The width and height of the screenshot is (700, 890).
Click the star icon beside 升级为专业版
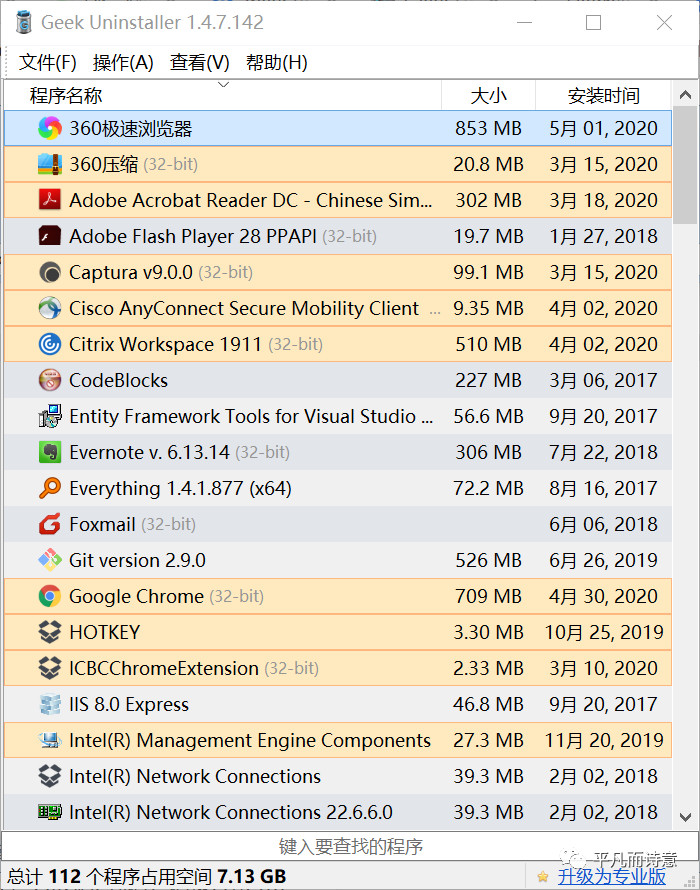543,876
